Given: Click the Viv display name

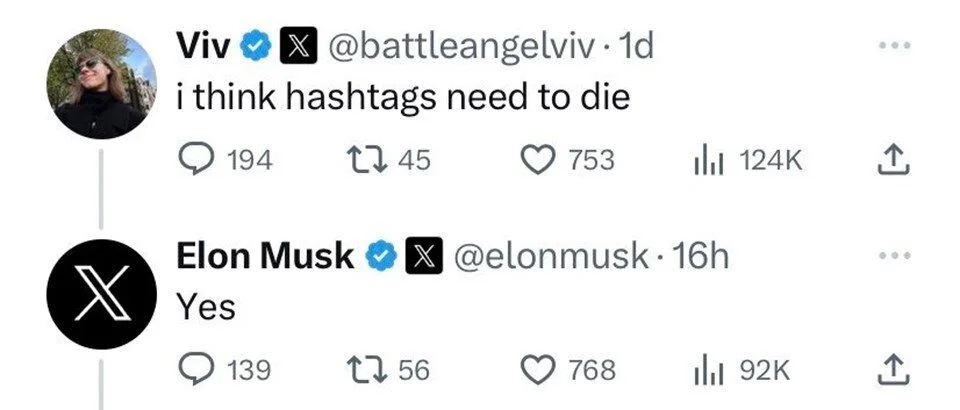Looking at the screenshot, I should click(205, 46).
